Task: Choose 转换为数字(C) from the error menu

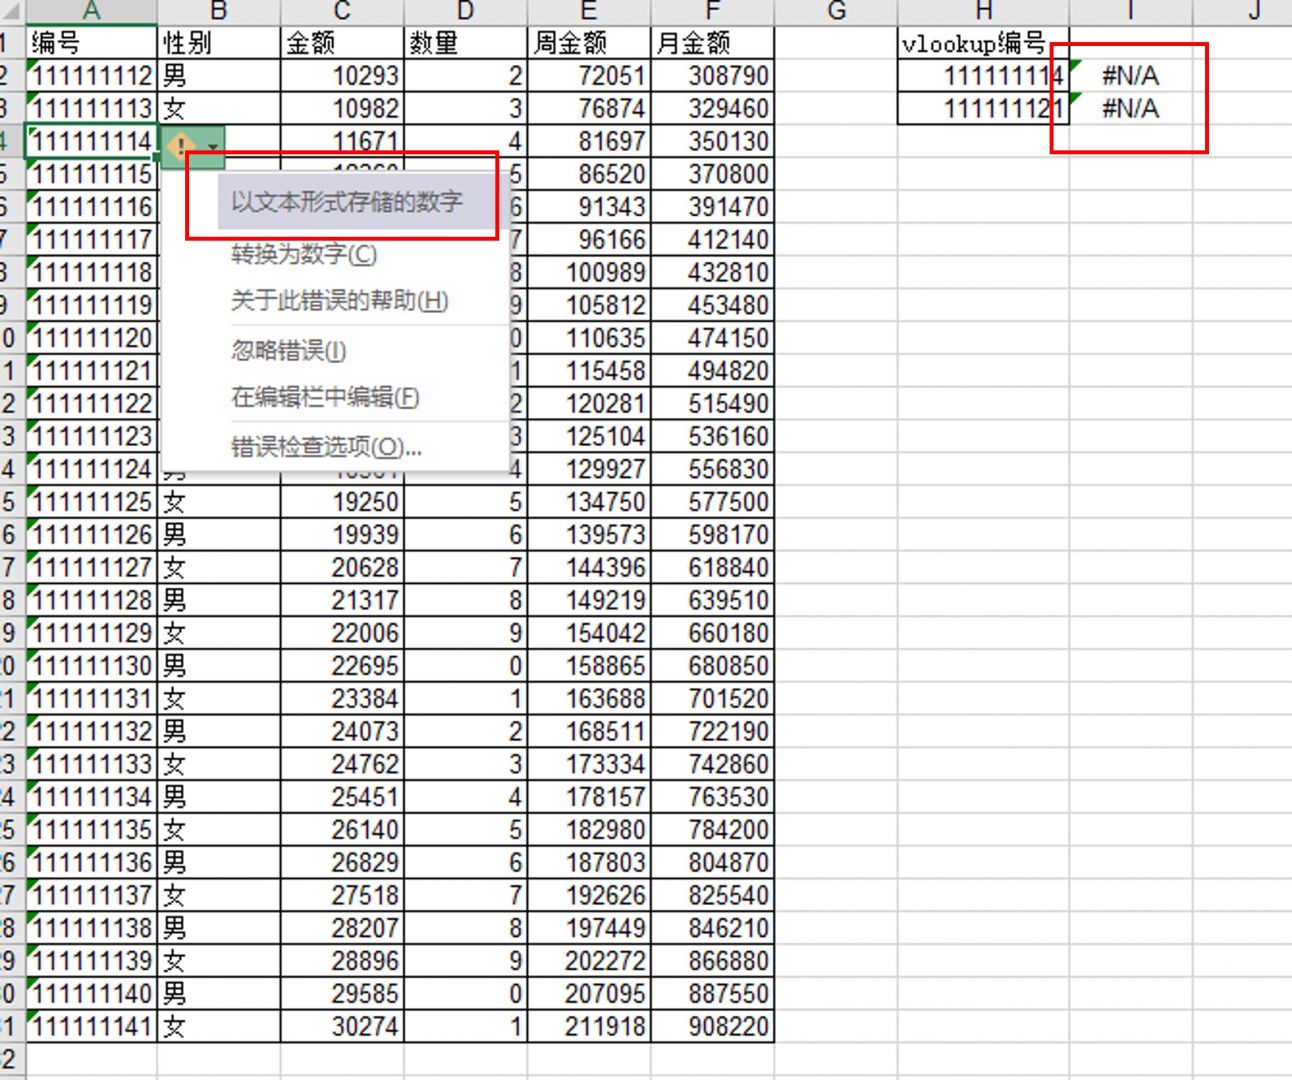Action: pos(304,254)
